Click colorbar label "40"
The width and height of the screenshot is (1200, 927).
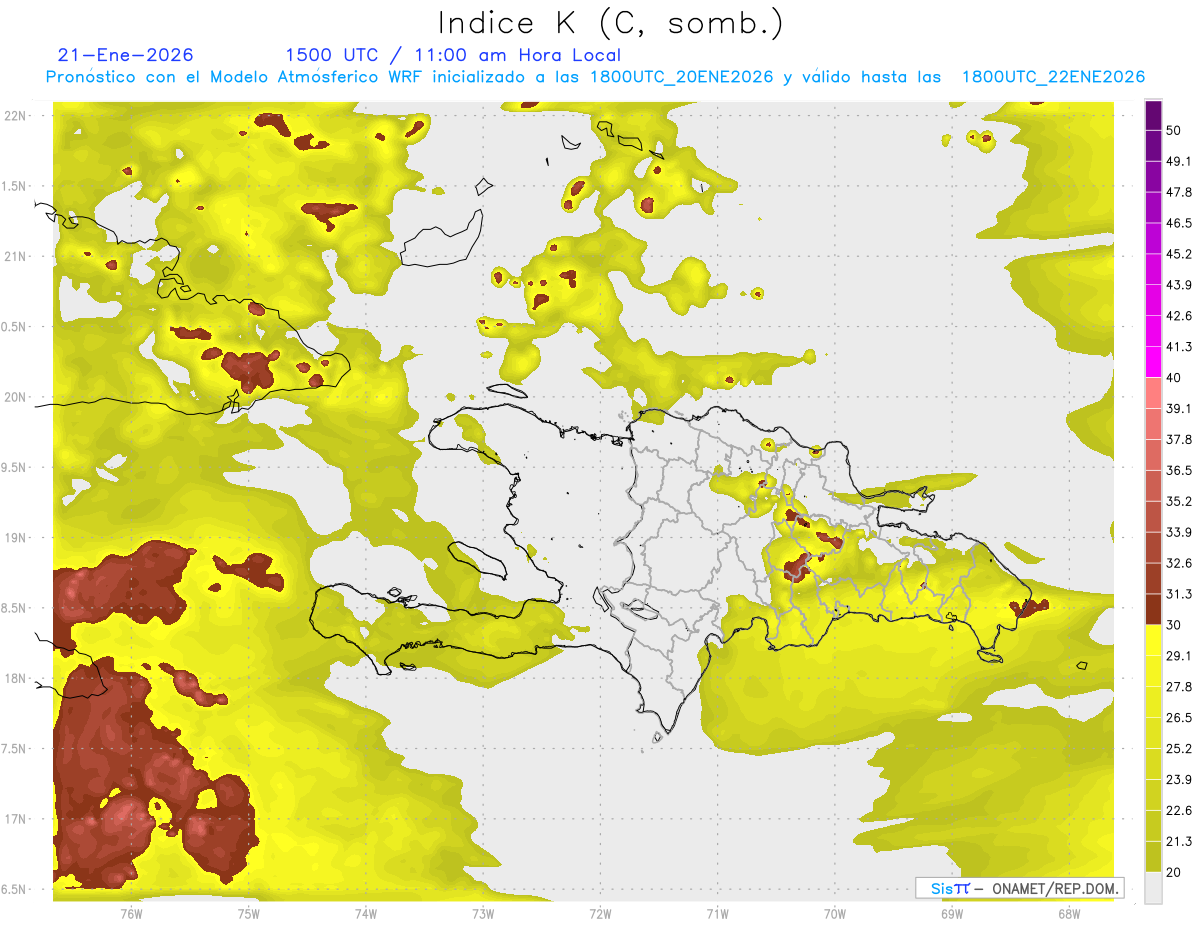1175,378
